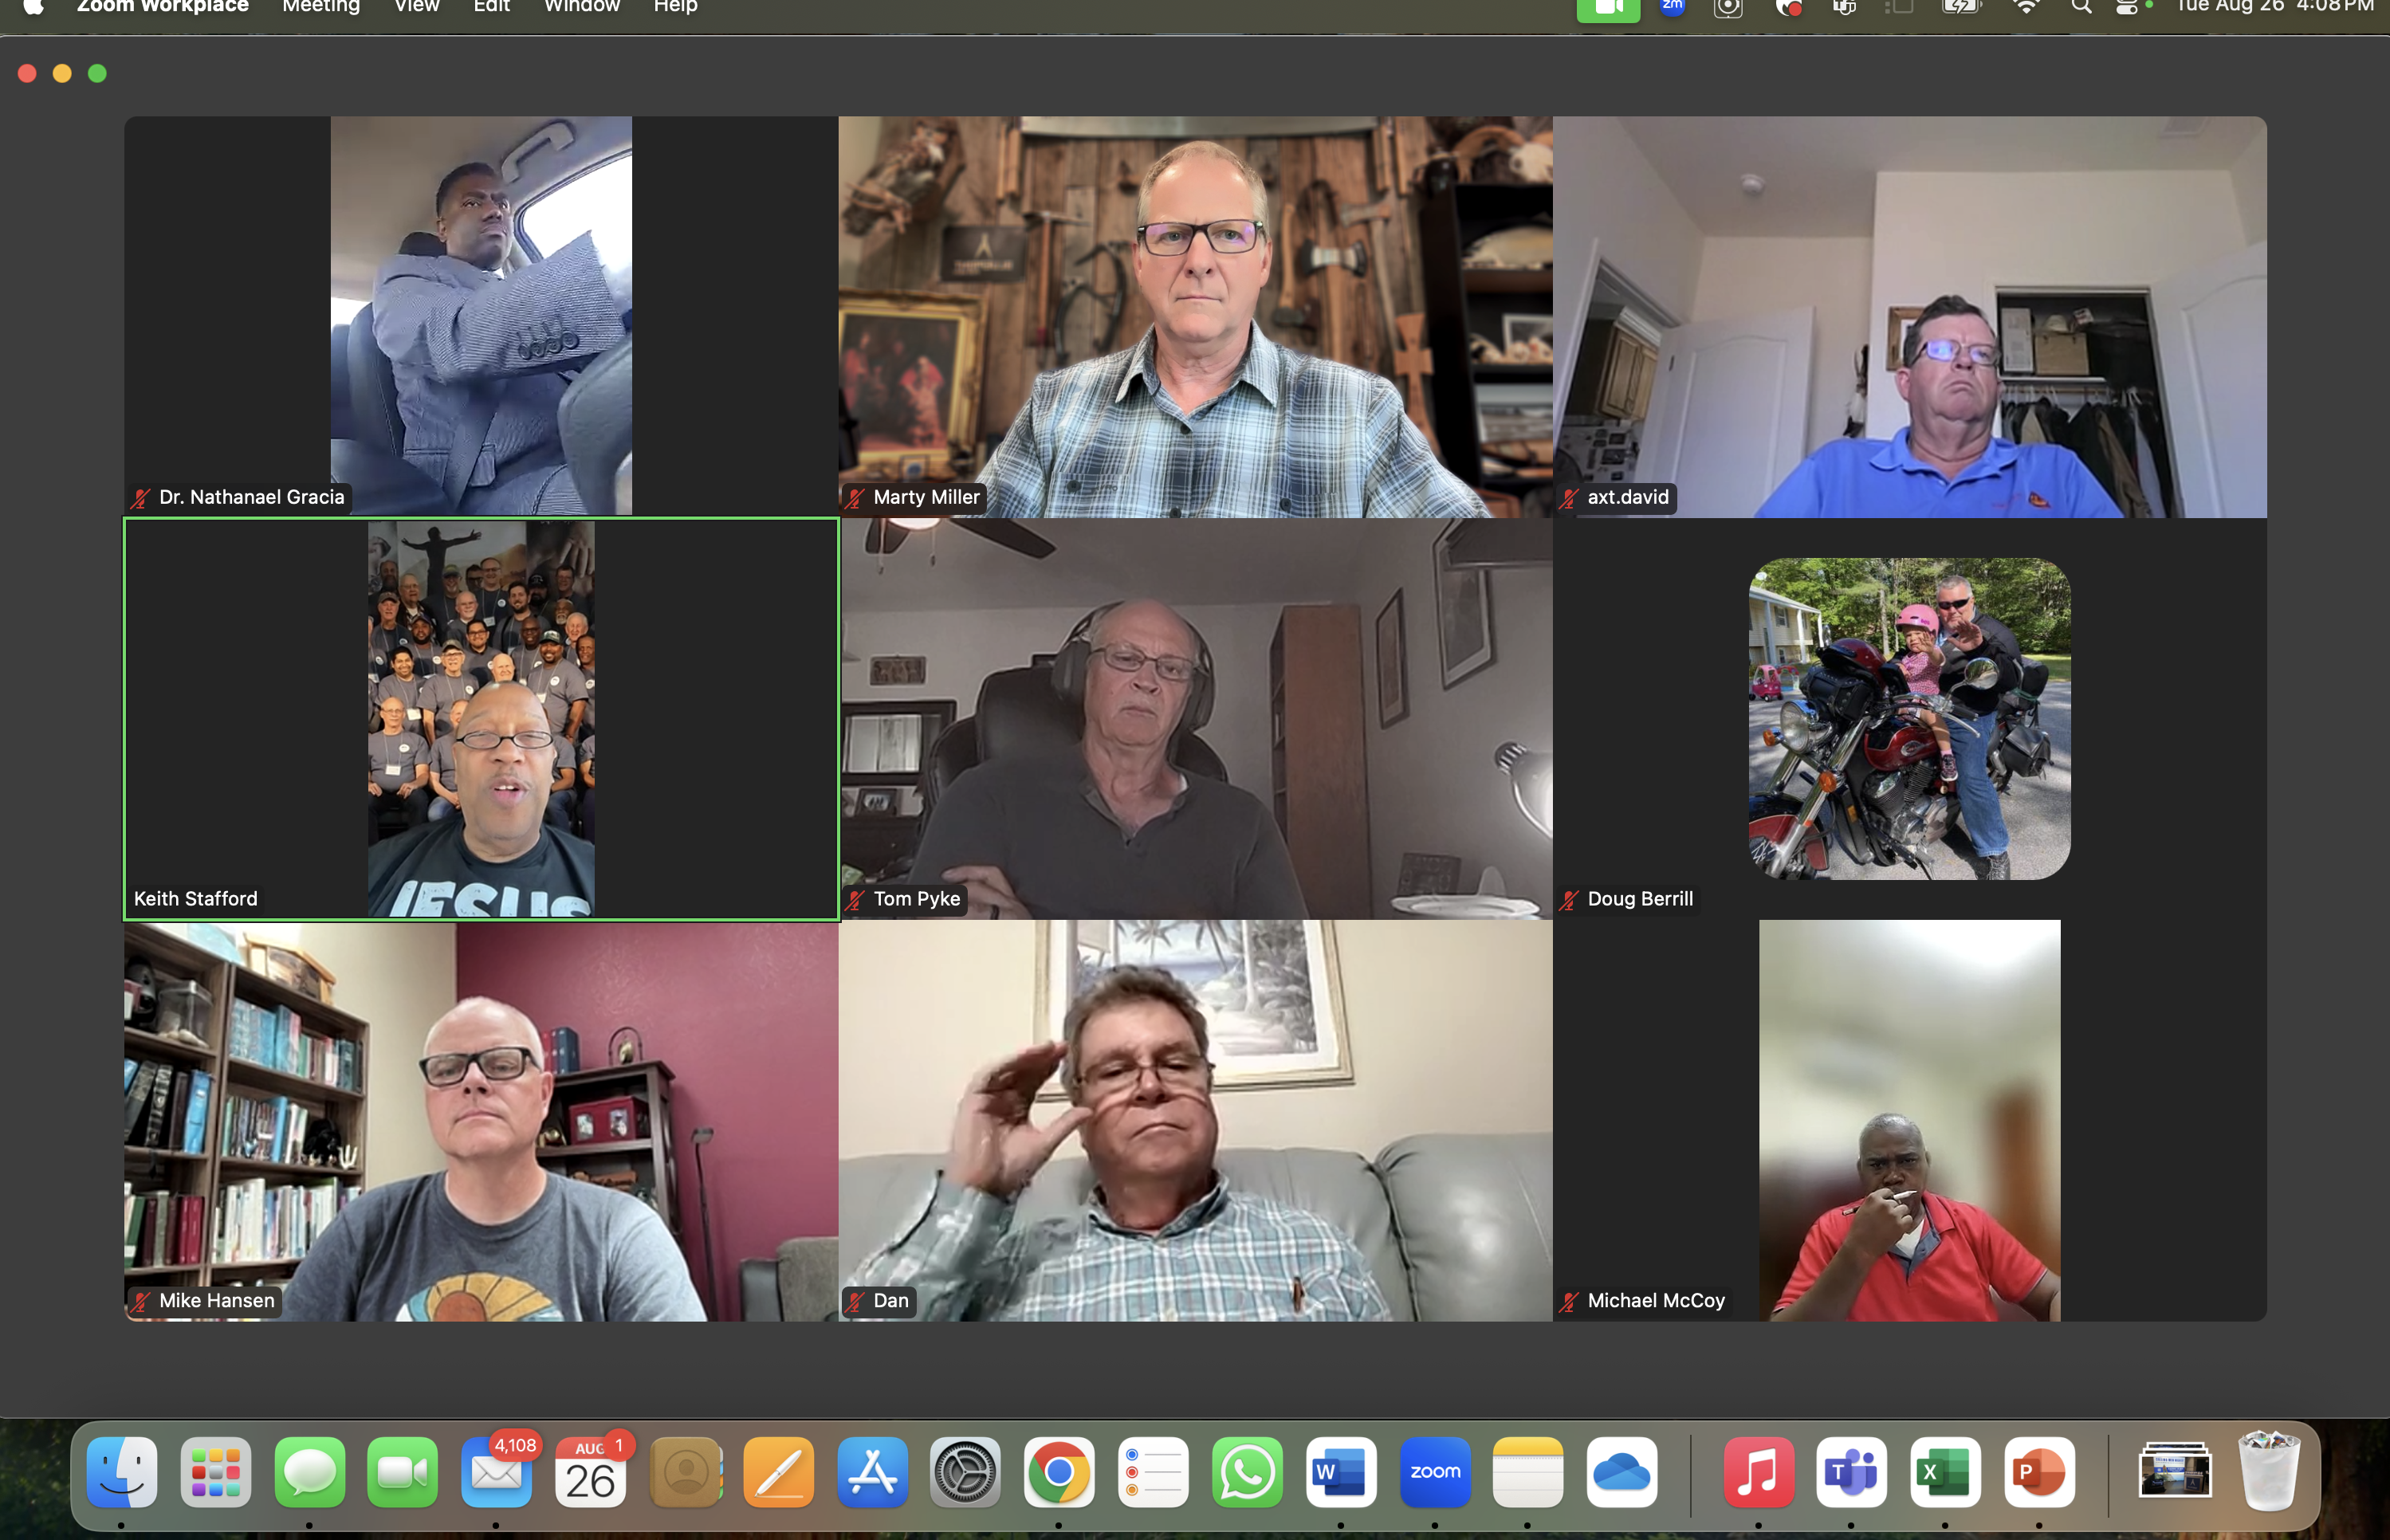Click the muted mic icon beside Marty Miller
The image size is (2390, 1540).
click(x=855, y=498)
